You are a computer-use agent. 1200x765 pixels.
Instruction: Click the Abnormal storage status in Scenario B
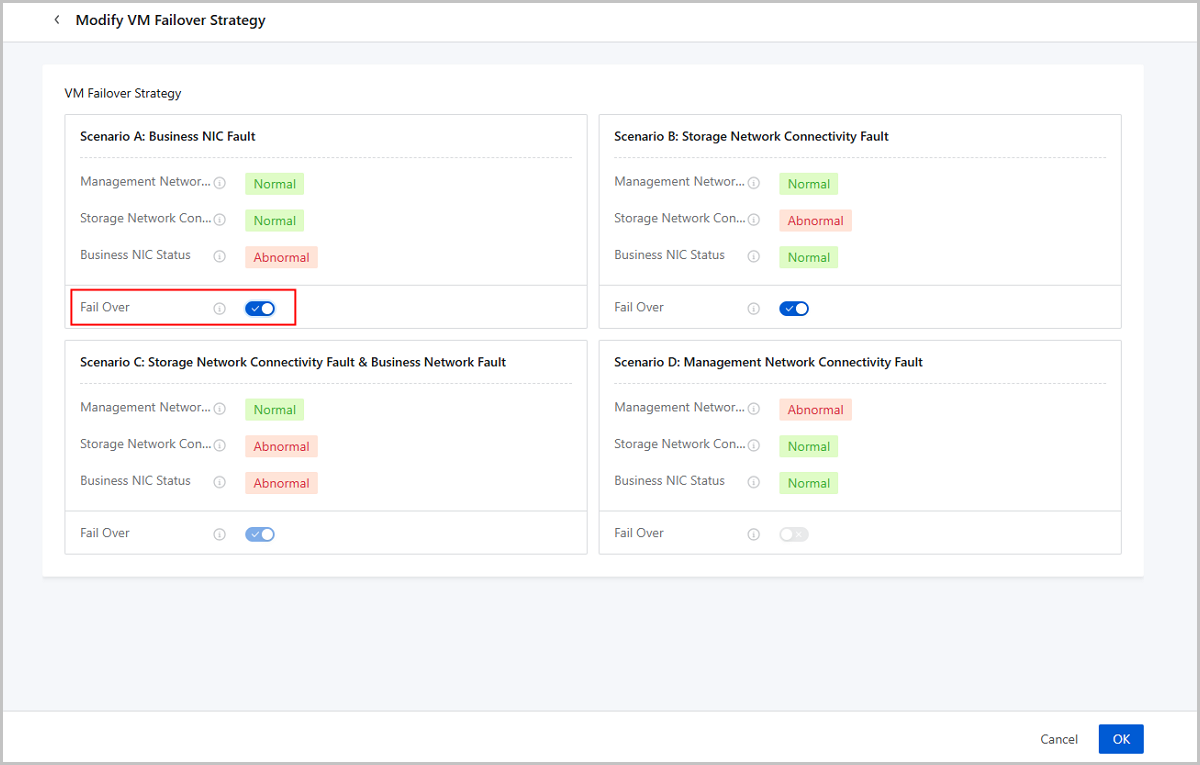tap(815, 221)
